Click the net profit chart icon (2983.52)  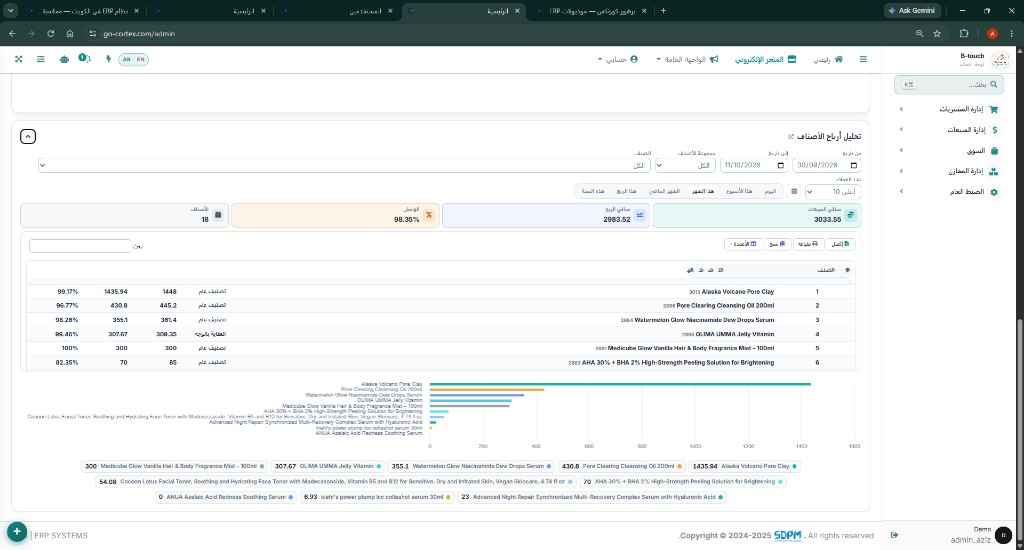[639, 215]
